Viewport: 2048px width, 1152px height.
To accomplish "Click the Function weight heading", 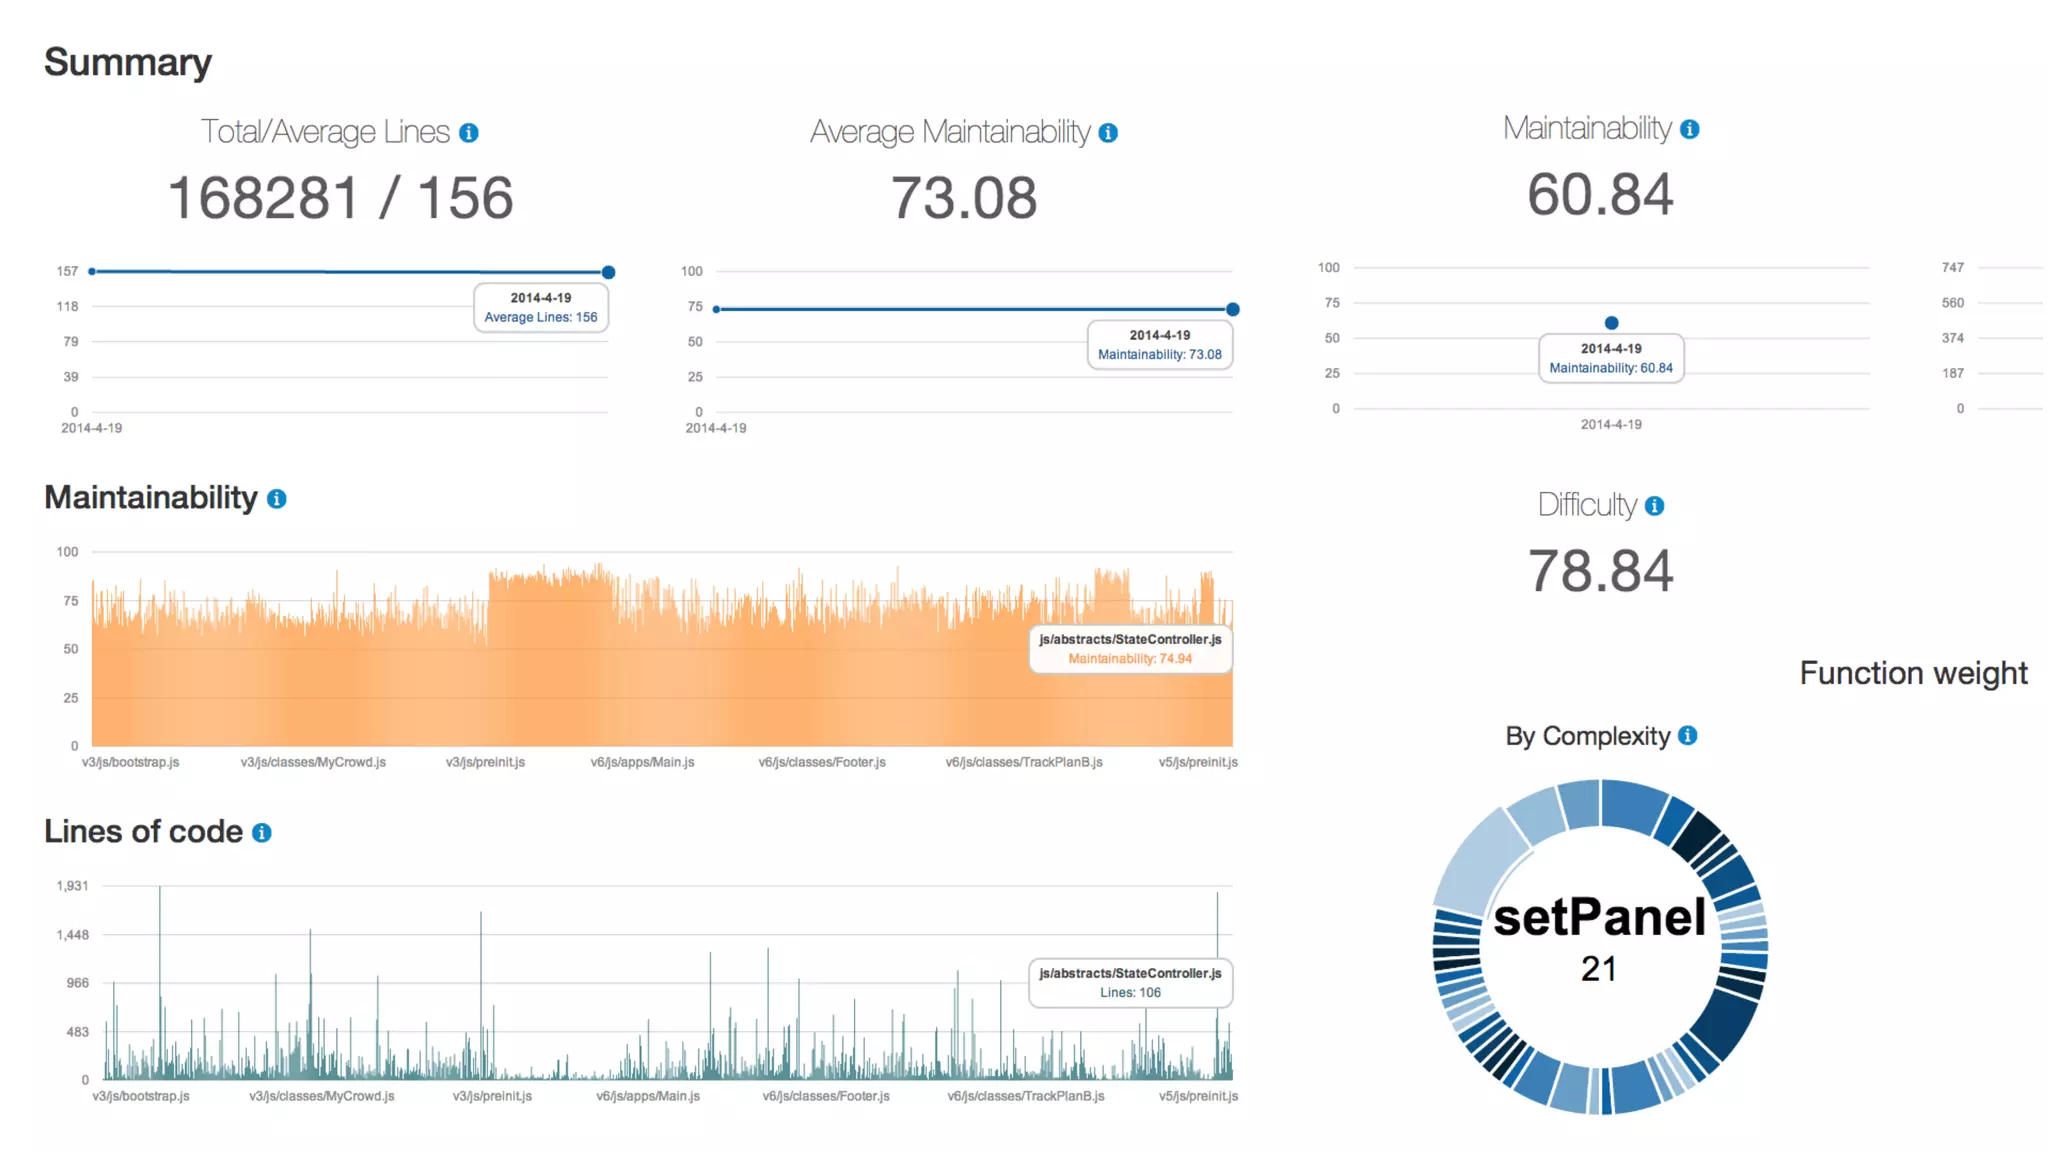I will click(x=1913, y=673).
